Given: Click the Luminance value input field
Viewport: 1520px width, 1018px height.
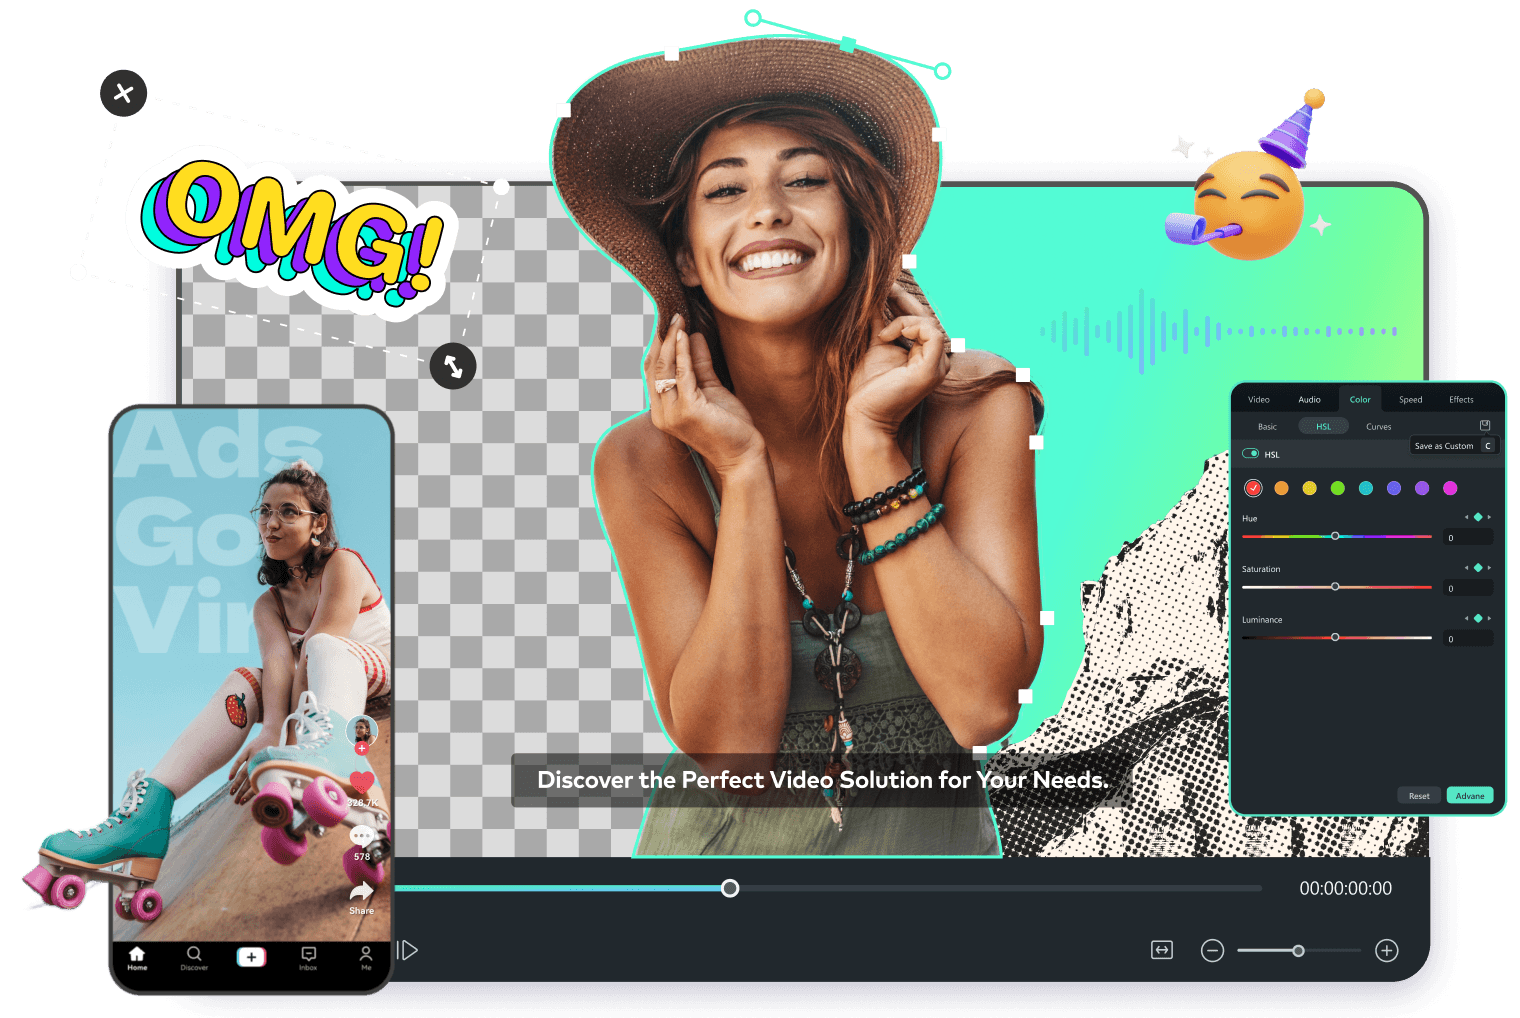Looking at the screenshot, I should tap(1468, 638).
